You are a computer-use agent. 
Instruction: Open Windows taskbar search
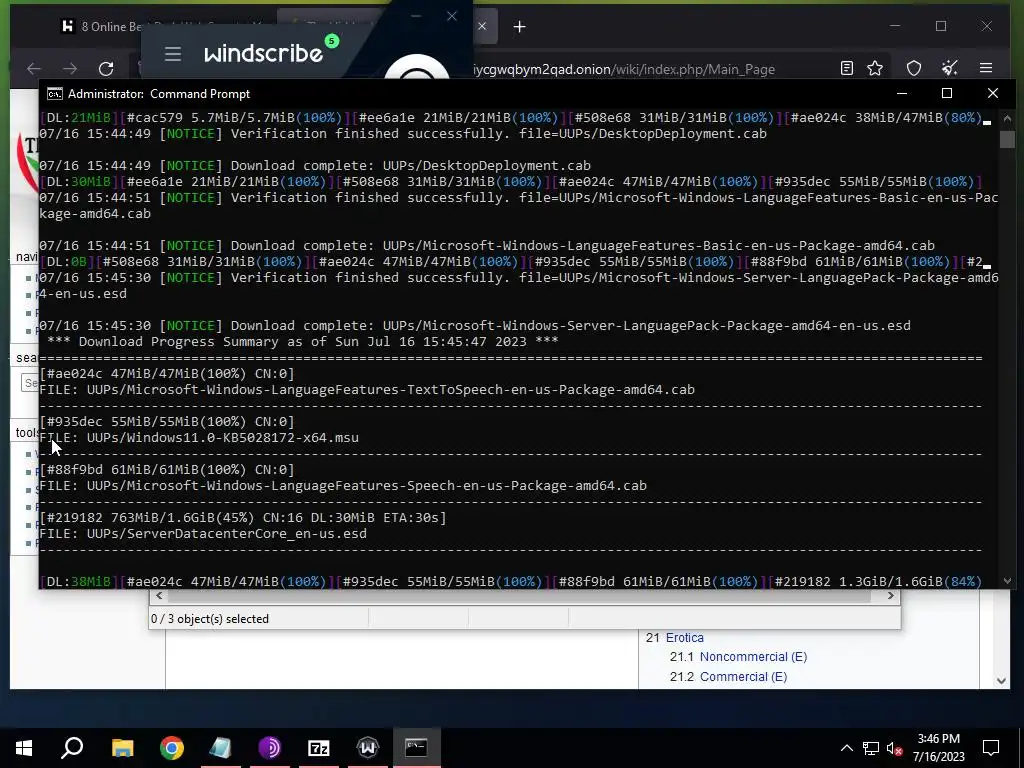[x=72, y=748]
